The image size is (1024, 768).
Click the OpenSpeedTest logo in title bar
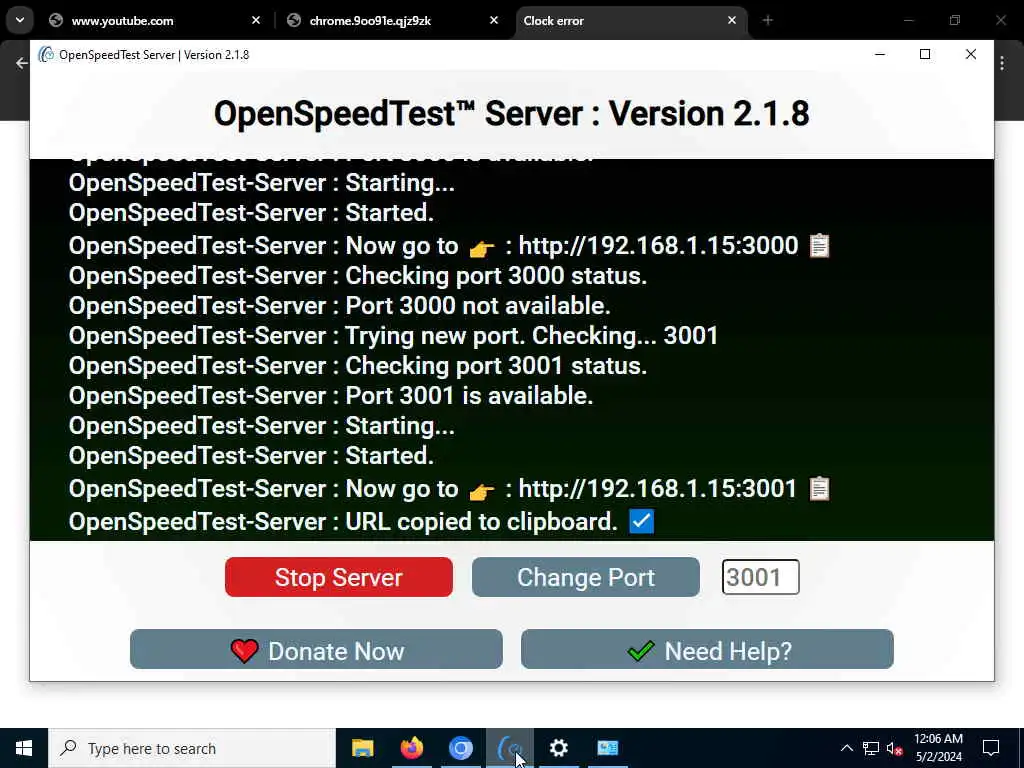(x=46, y=55)
